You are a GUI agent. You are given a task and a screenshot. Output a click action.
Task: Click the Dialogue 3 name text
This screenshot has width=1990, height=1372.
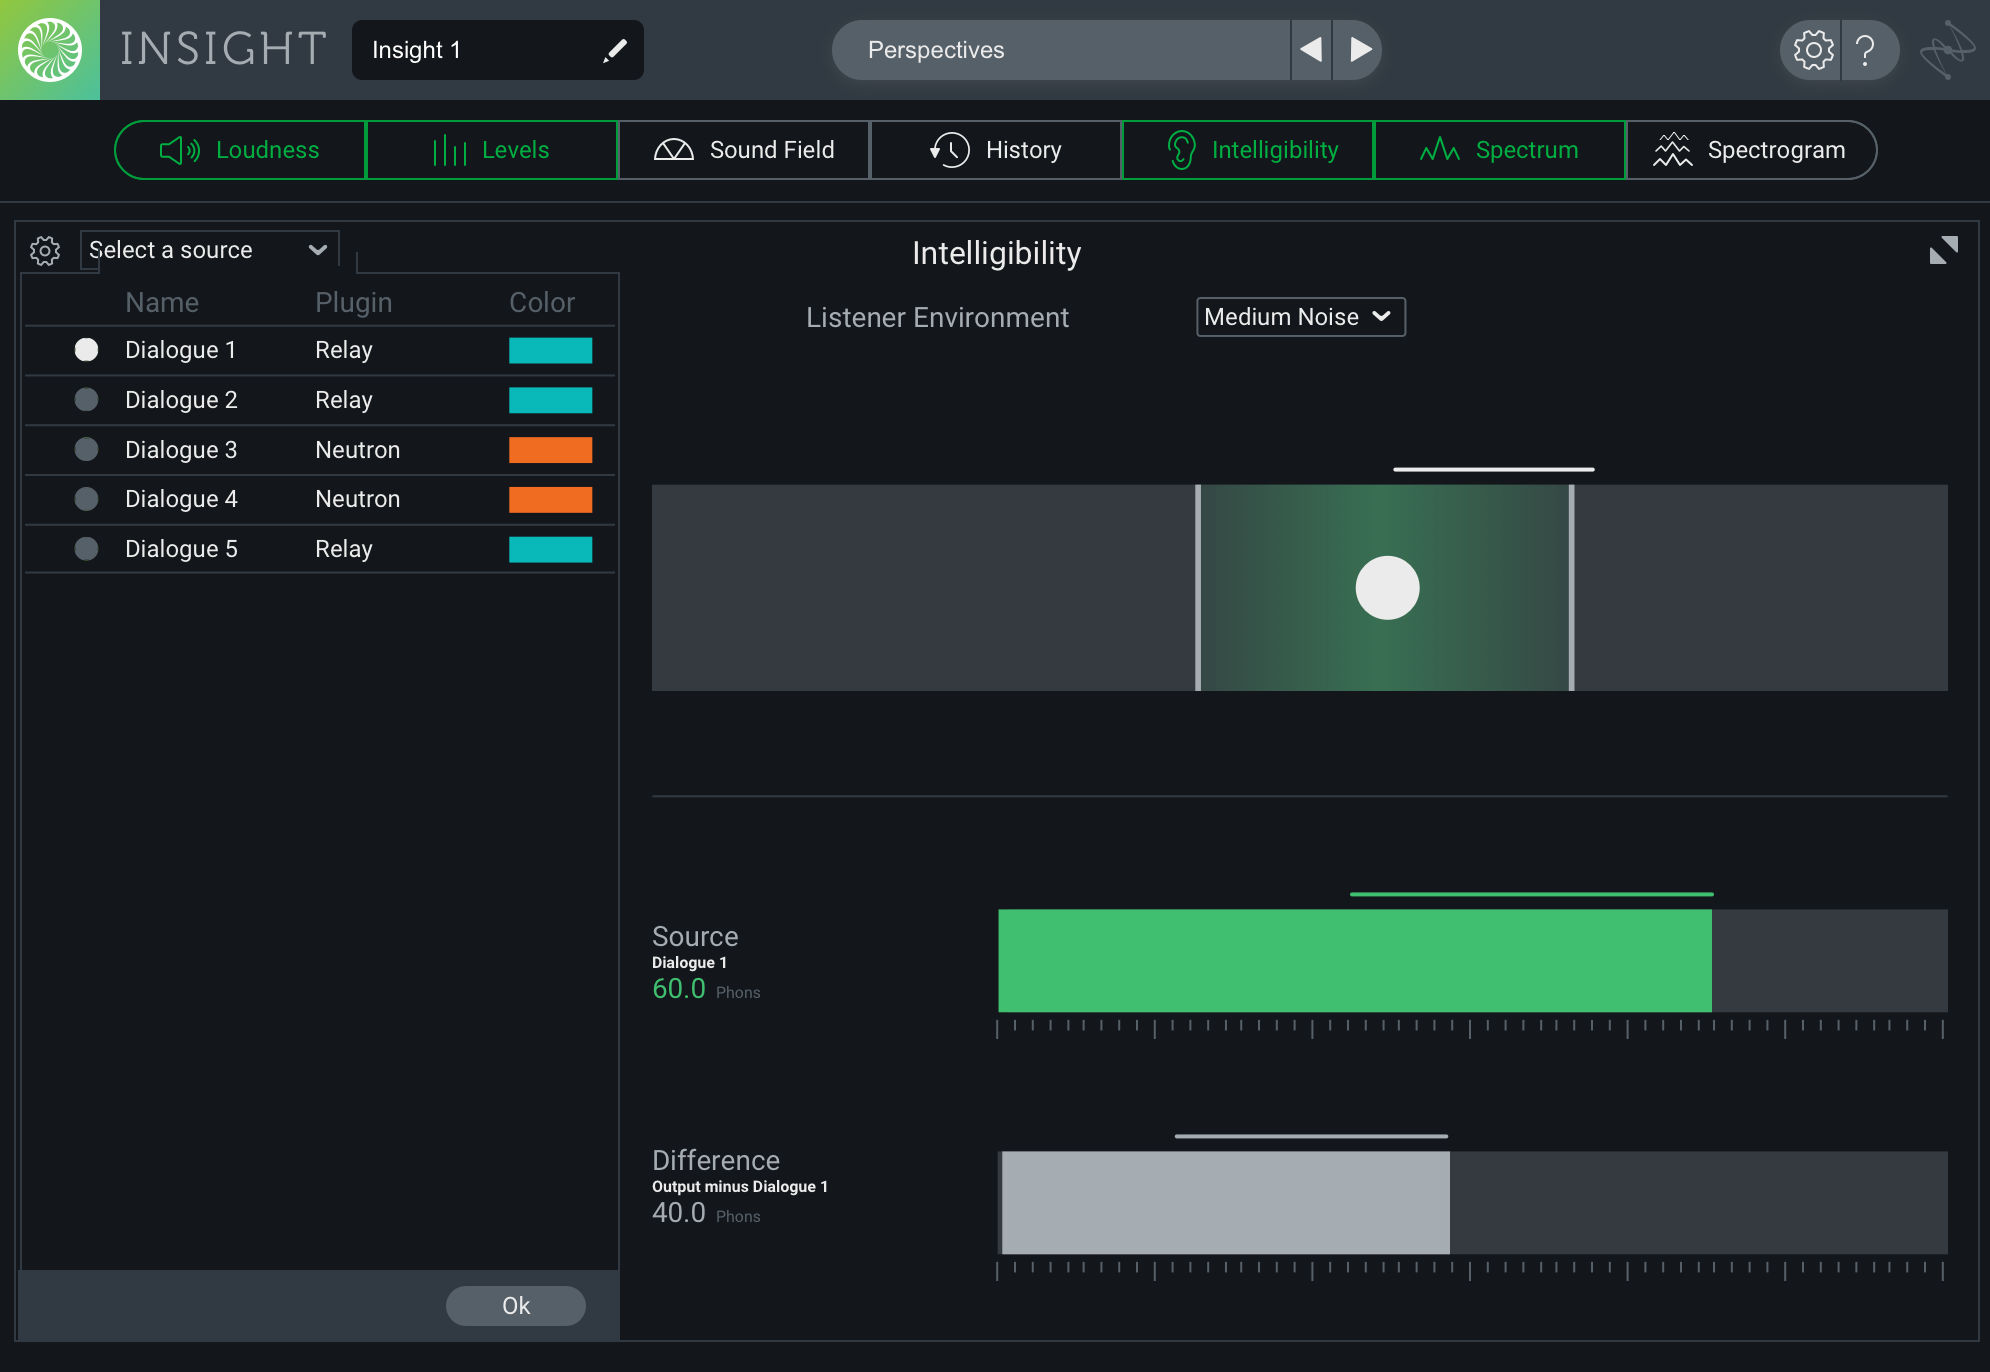[181, 450]
